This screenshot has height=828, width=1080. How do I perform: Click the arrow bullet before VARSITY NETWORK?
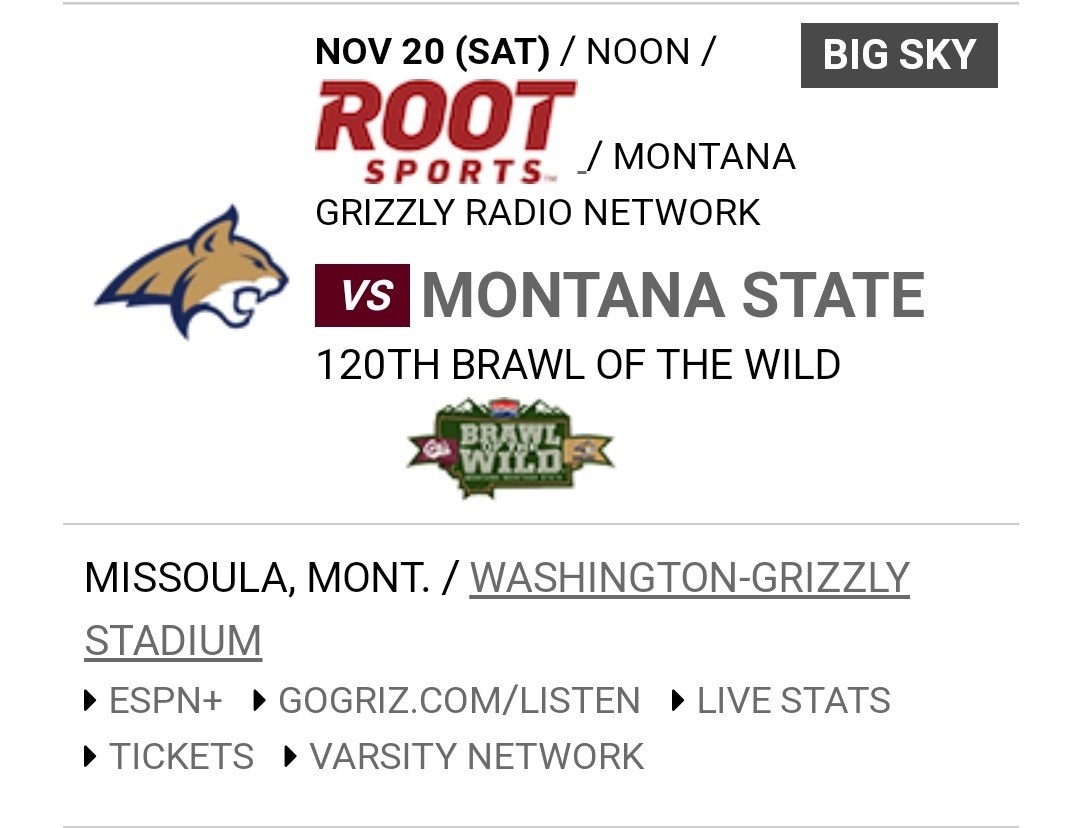292,757
